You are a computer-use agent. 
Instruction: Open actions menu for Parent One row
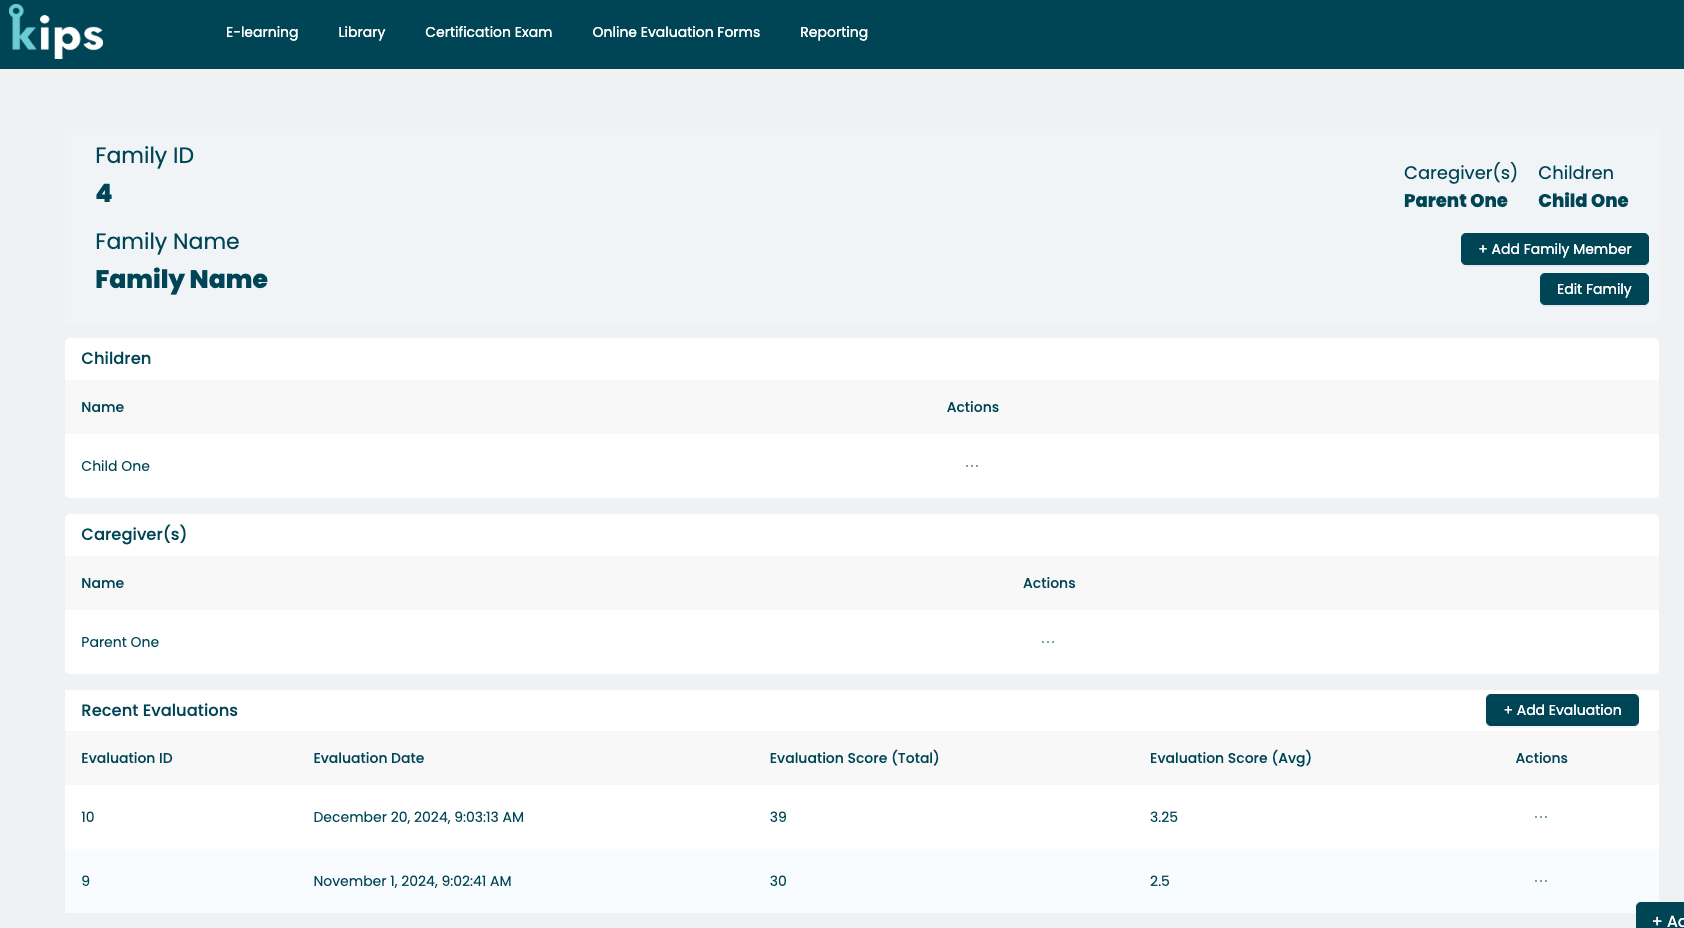1048,642
